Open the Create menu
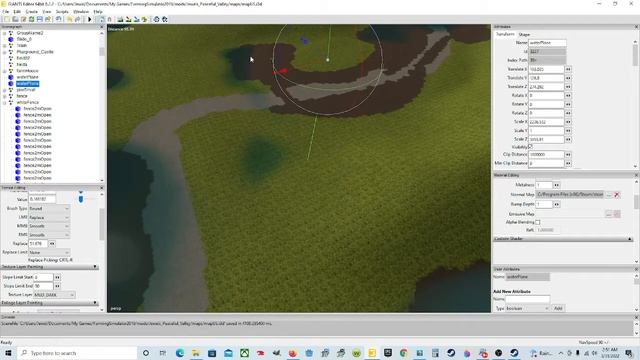The width and height of the screenshot is (640, 360). [x=31, y=11]
